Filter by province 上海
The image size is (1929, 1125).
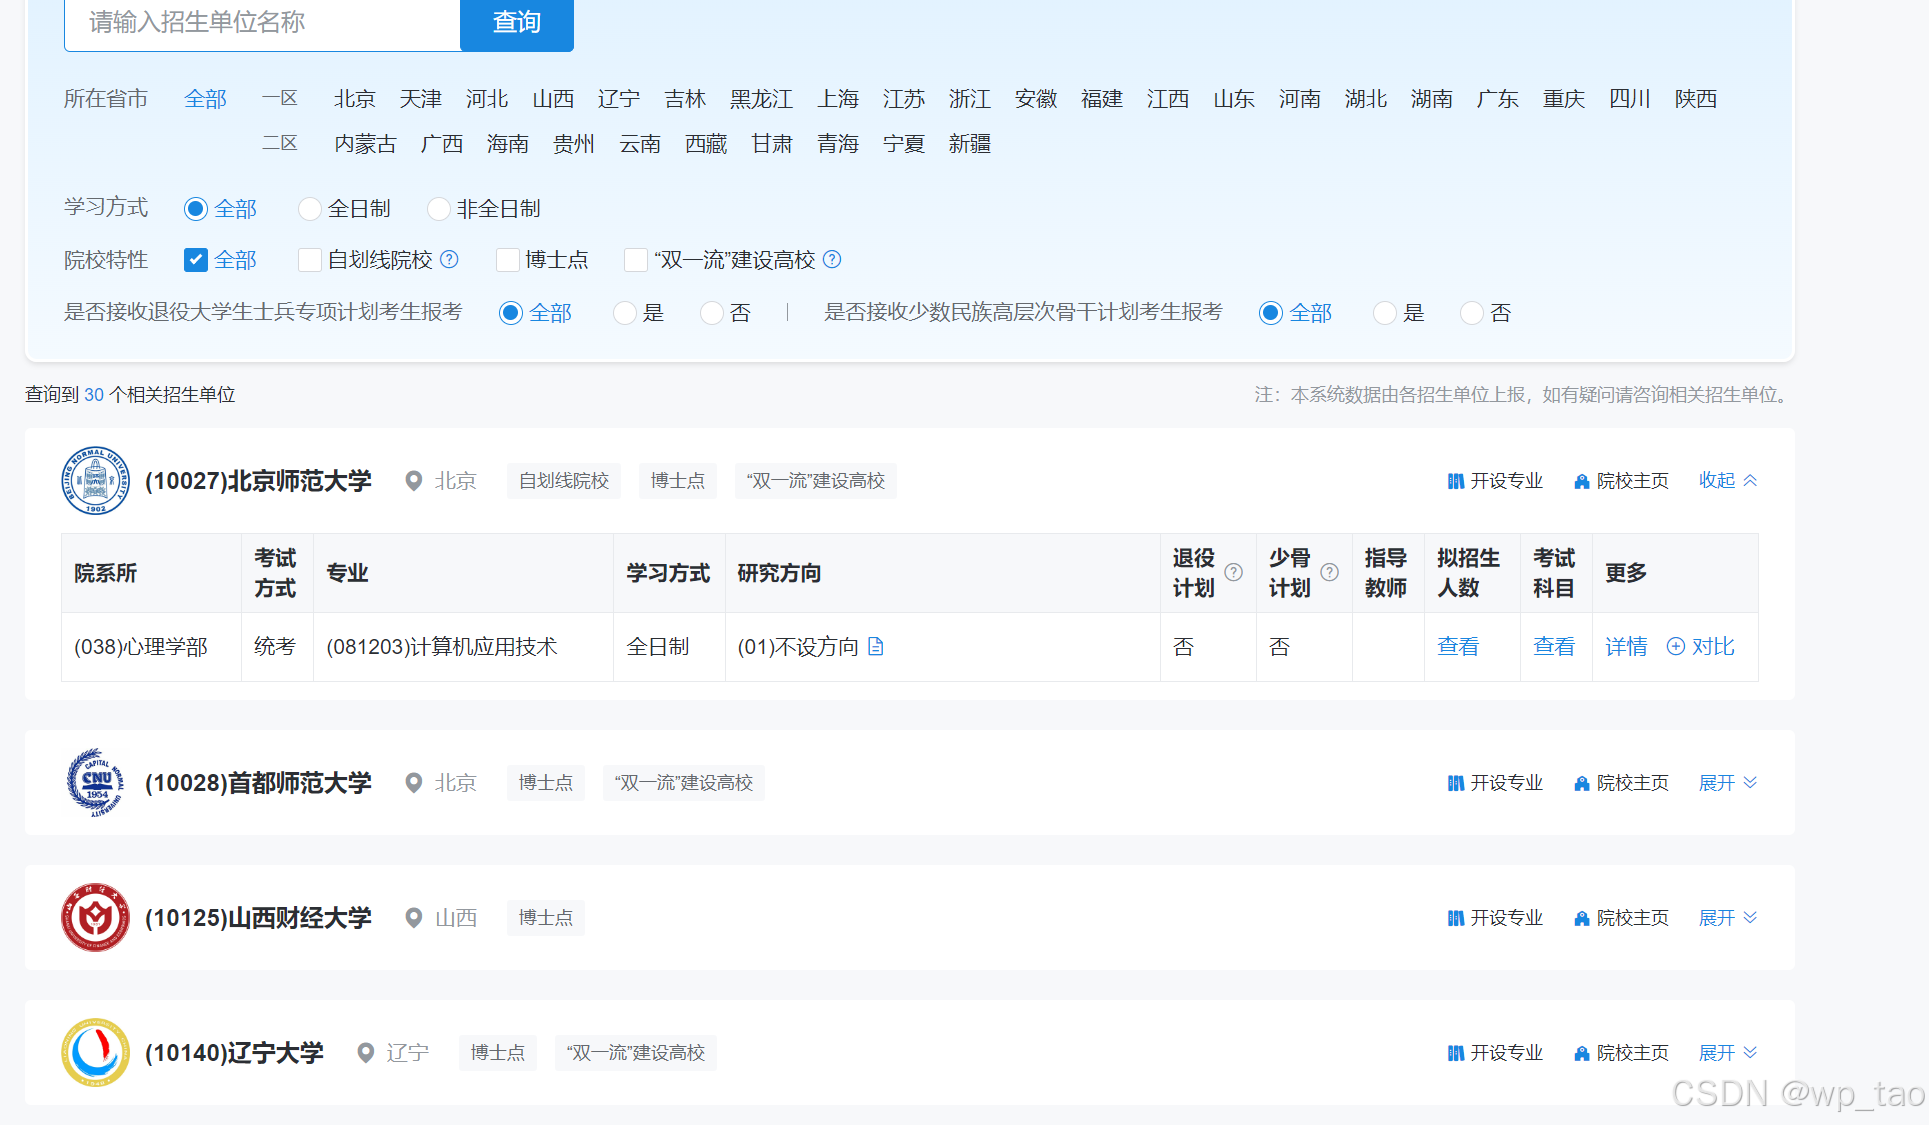[838, 99]
